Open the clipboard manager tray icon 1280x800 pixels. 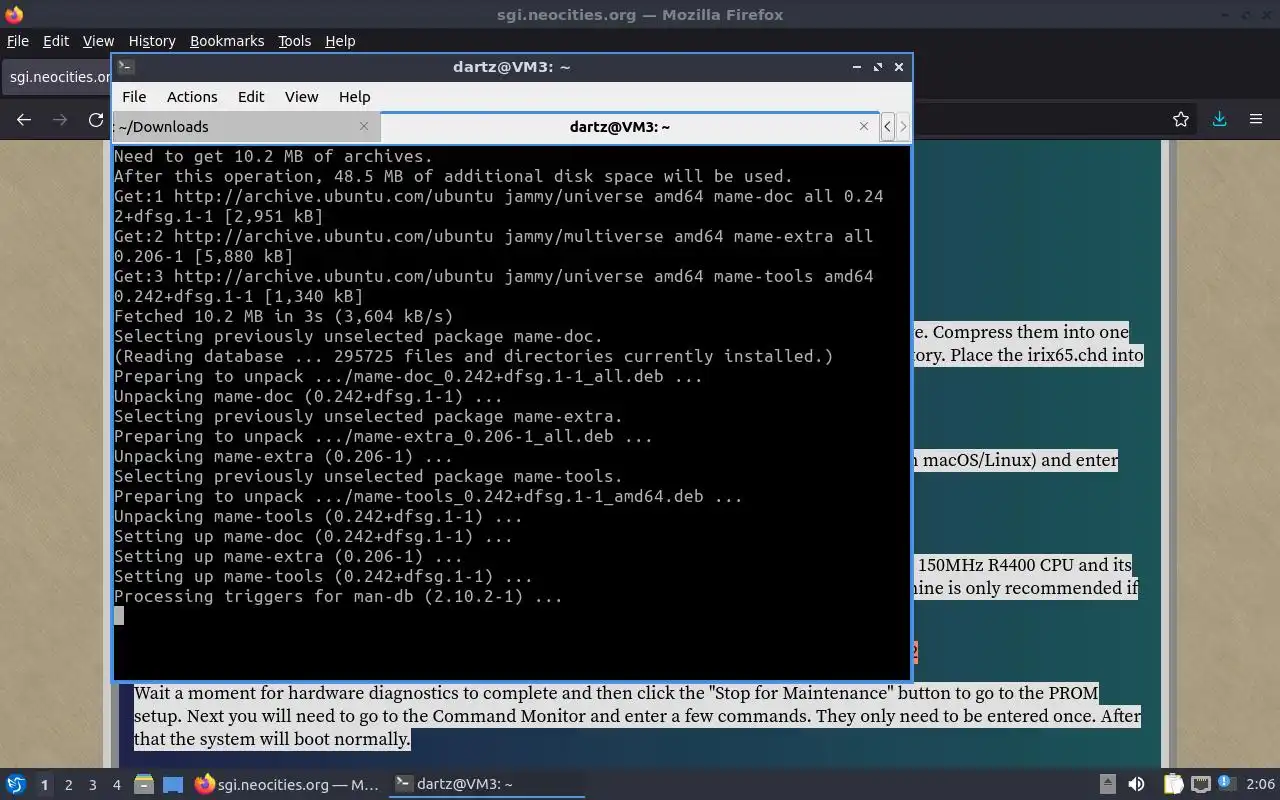point(1173,785)
